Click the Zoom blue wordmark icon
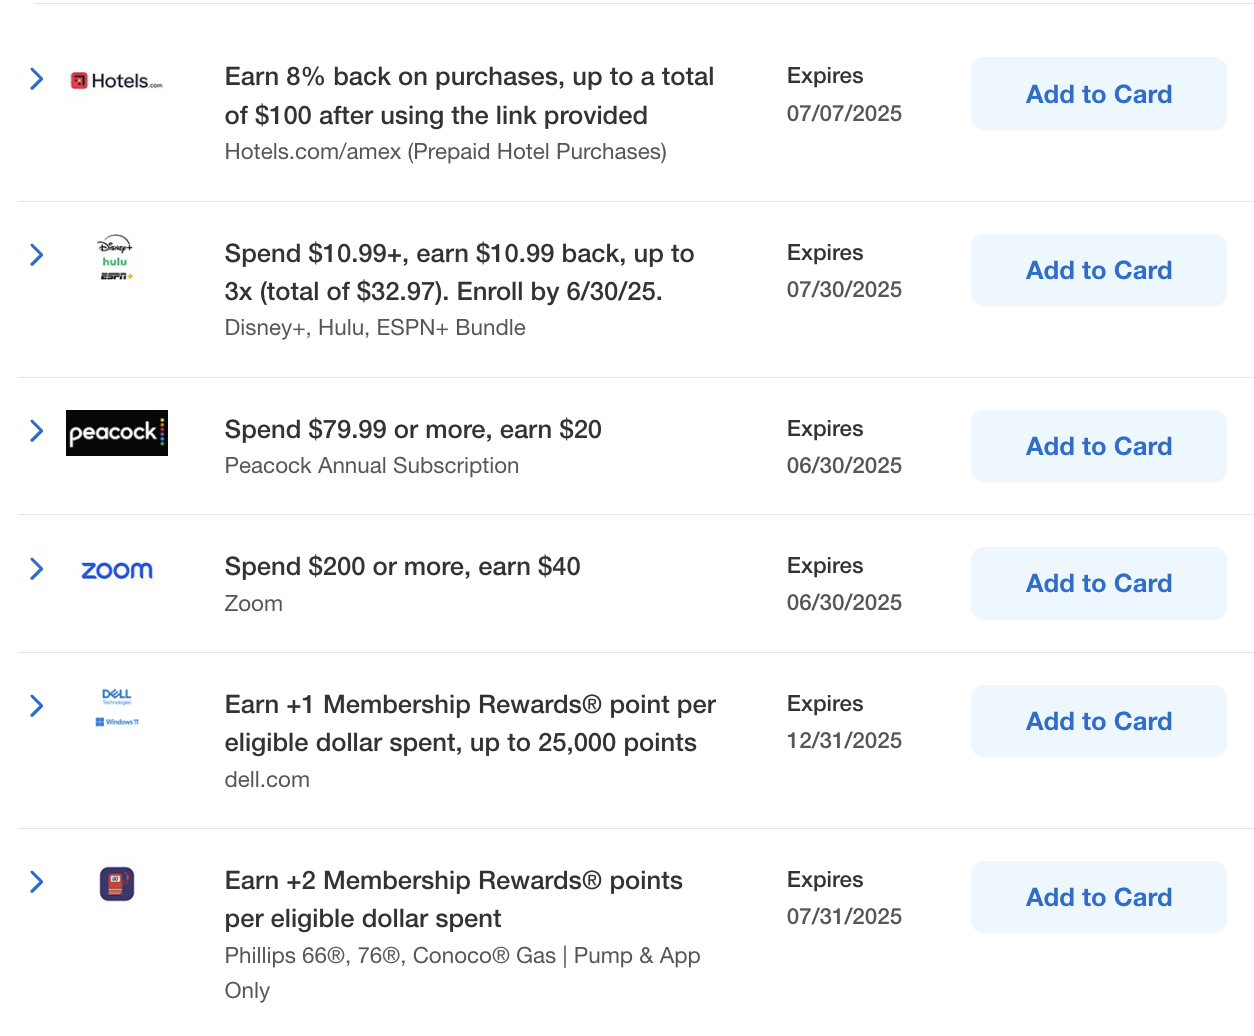This screenshot has height=1036, width=1254. pyautogui.click(x=116, y=570)
